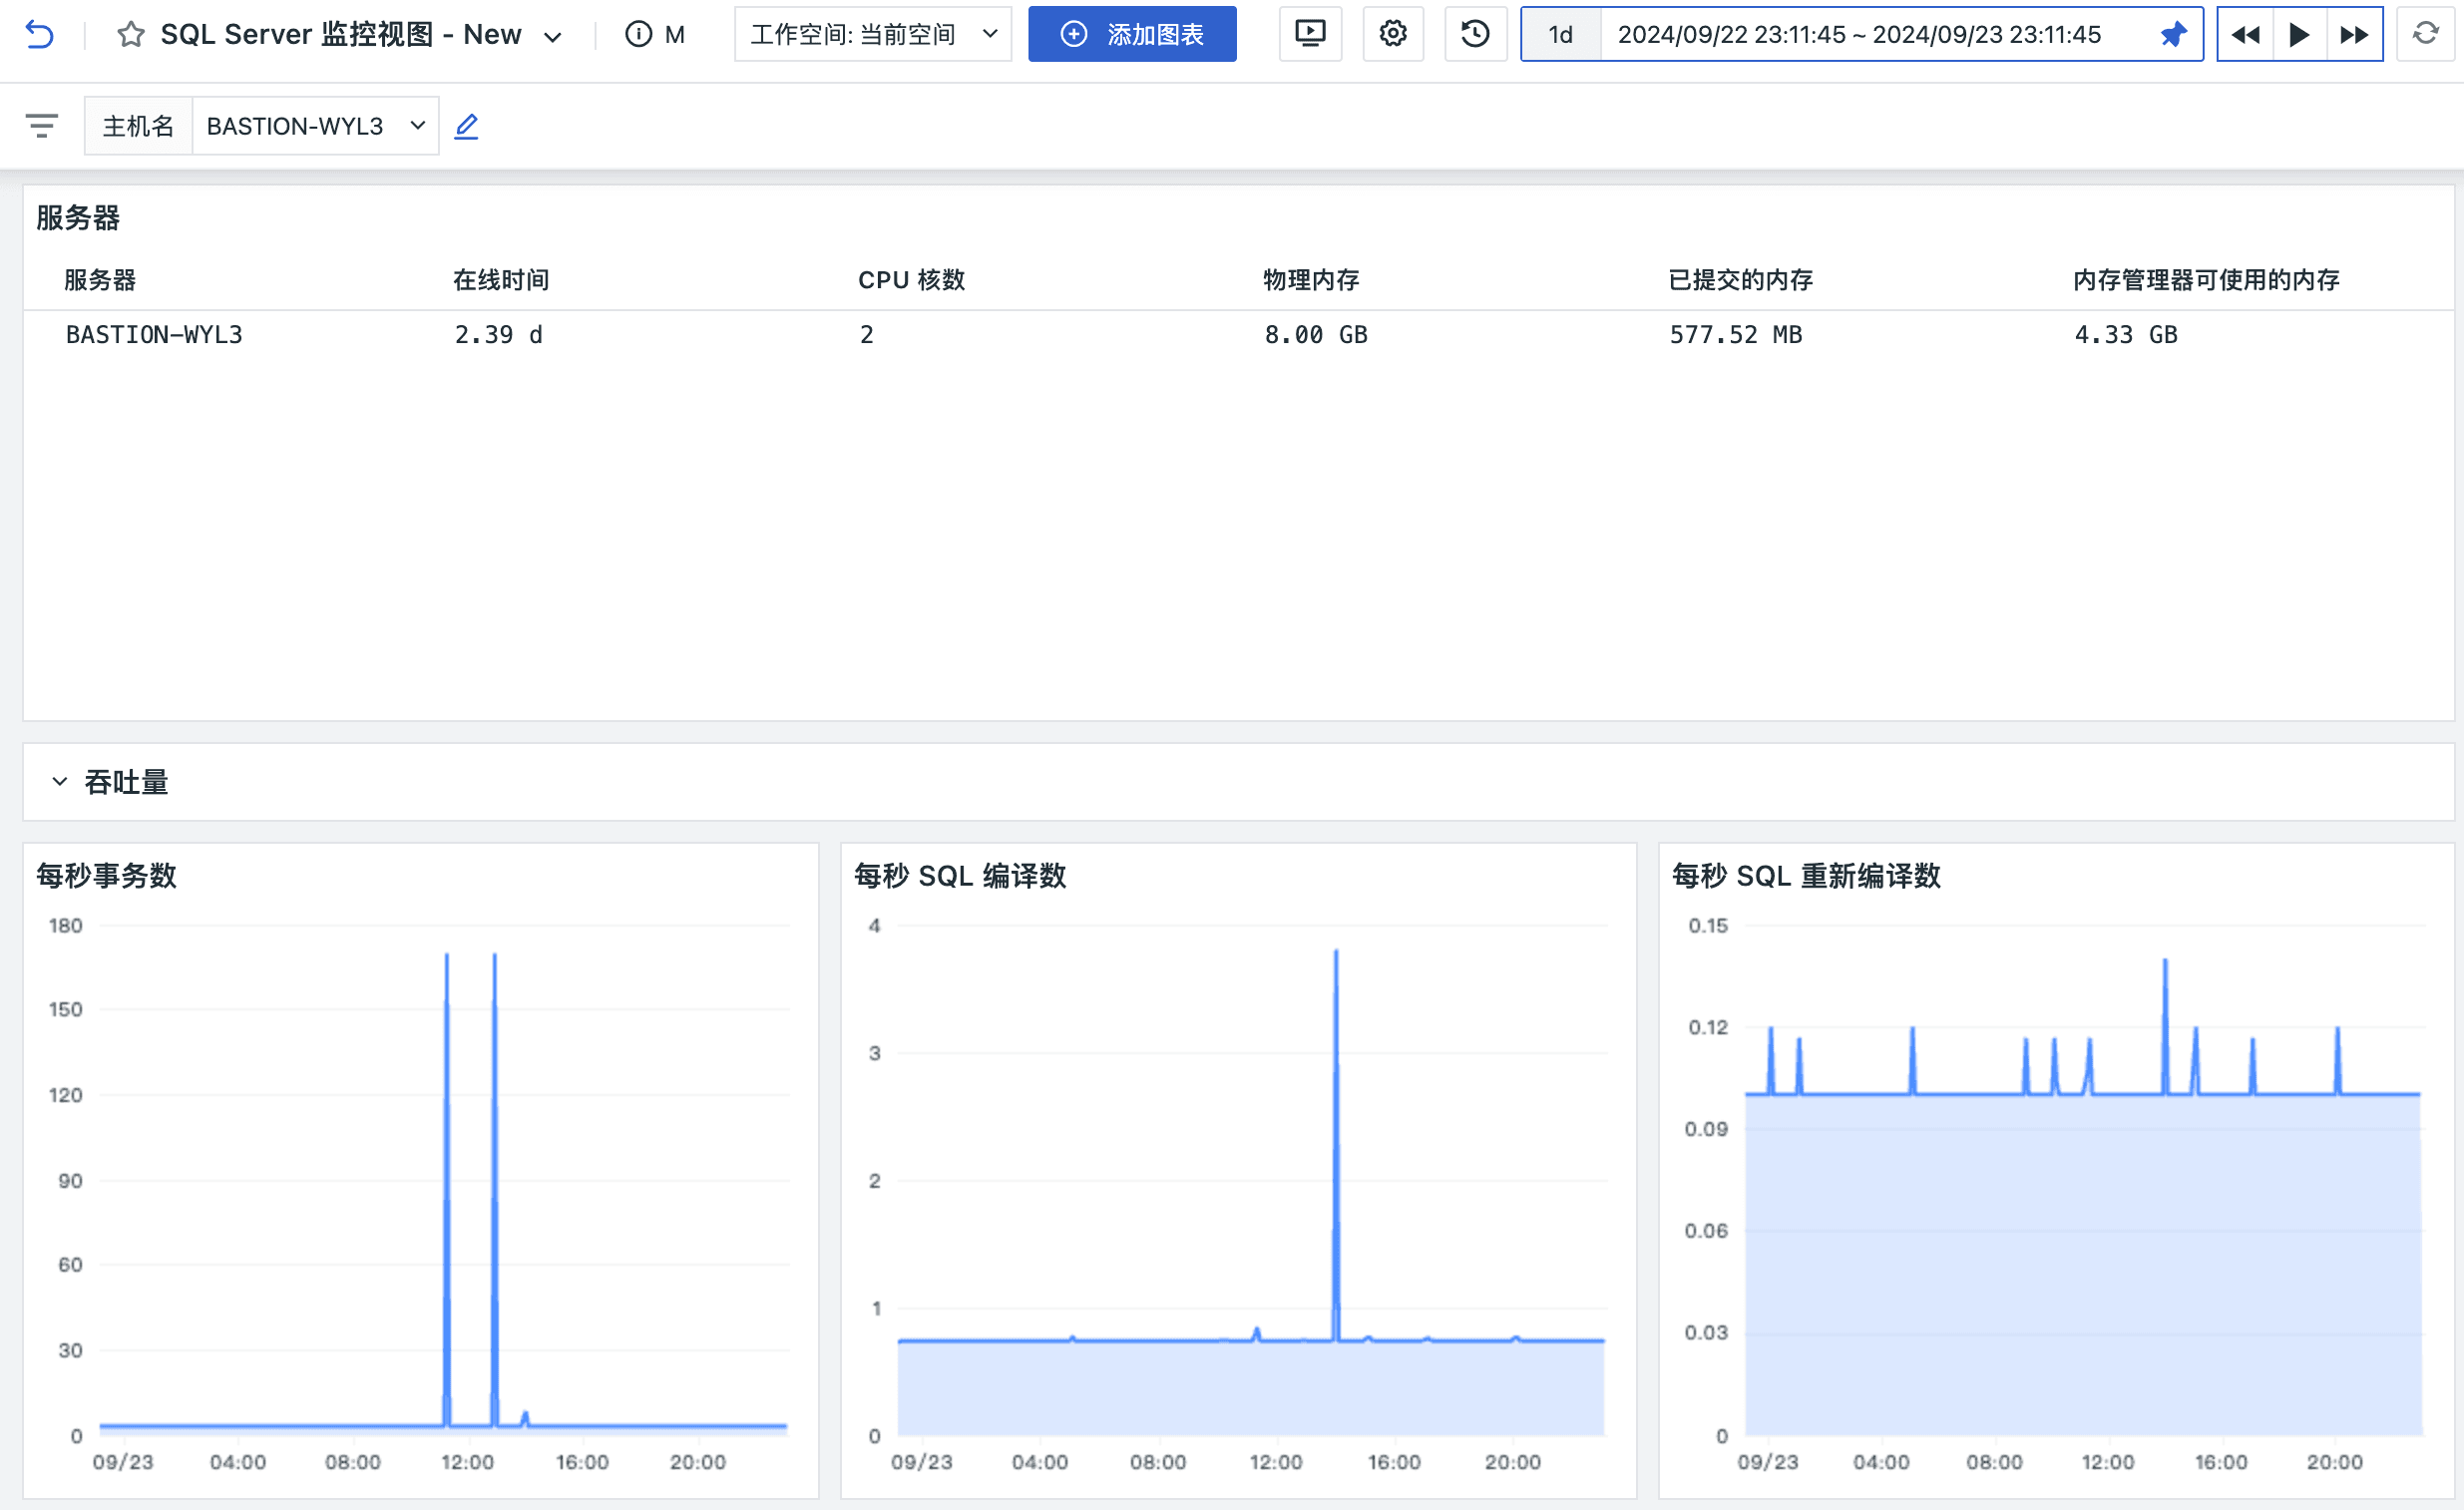
Task: Open the 工作空间: 当前空间 dropdown
Action: pos(872,34)
